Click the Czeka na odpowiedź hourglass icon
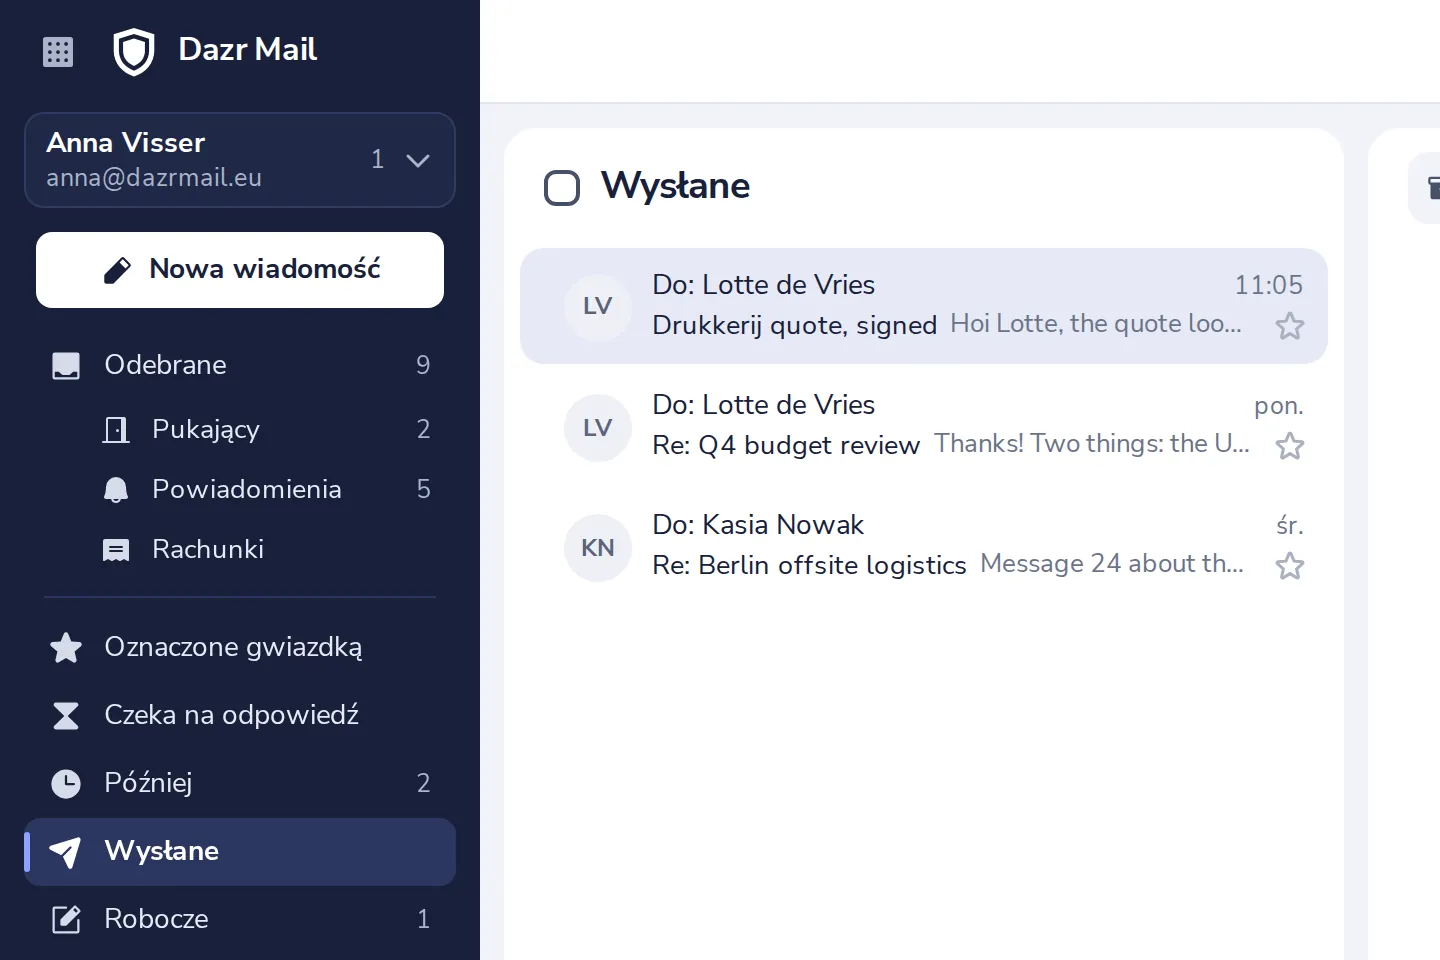 [x=66, y=716]
